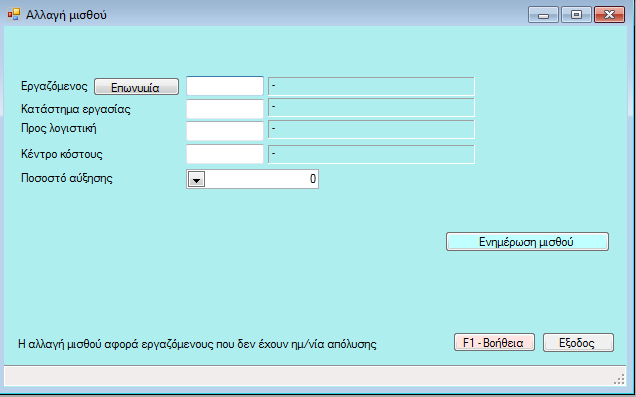The width and height of the screenshot is (636, 397).
Task: Click the Αλλαγή μισθού title text
Action: coord(66,15)
